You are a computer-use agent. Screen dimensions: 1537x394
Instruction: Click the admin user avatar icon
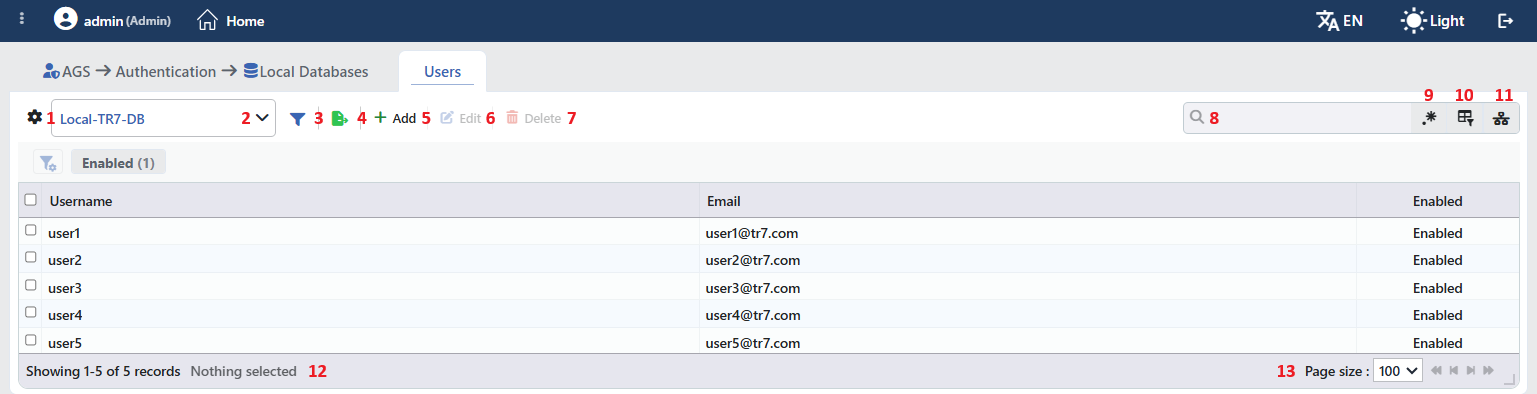66,20
